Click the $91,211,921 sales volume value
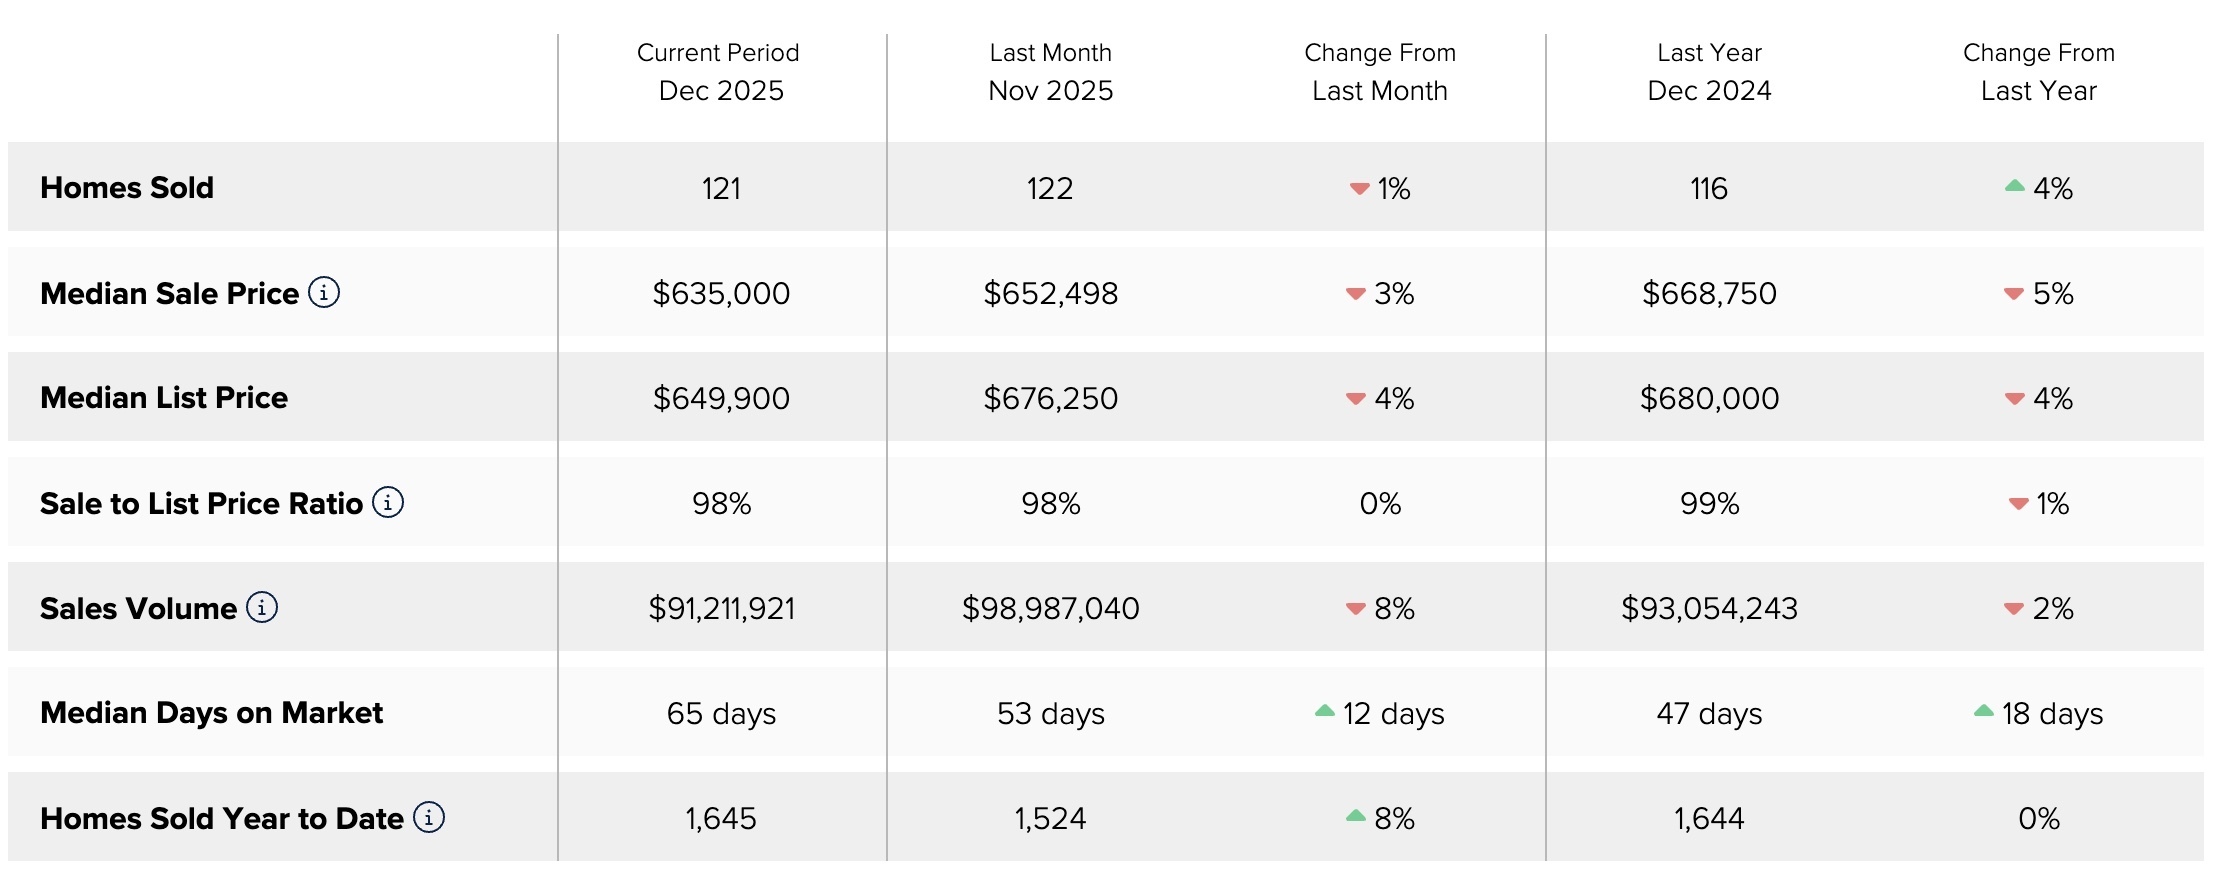The width and height of the screenshot is (2236, 890). 721,608
